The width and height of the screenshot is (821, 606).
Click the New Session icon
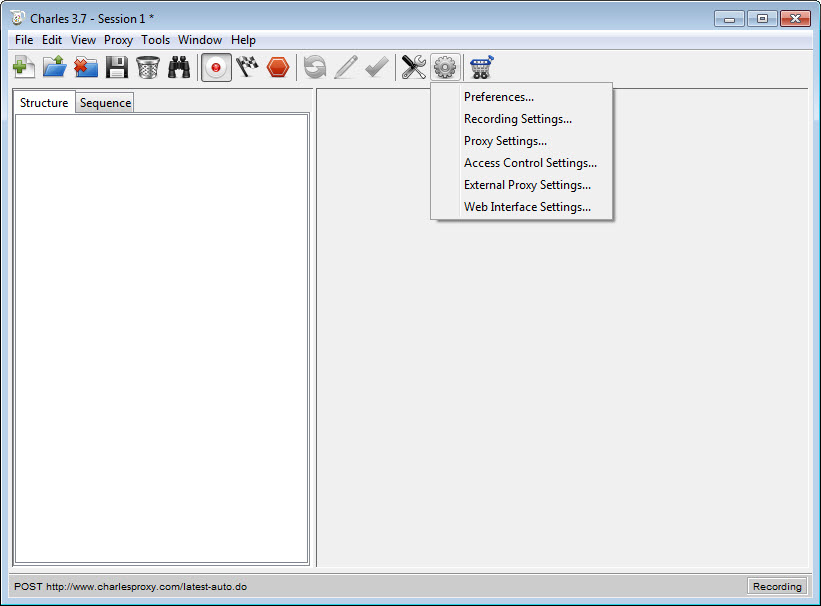[24, 67]
